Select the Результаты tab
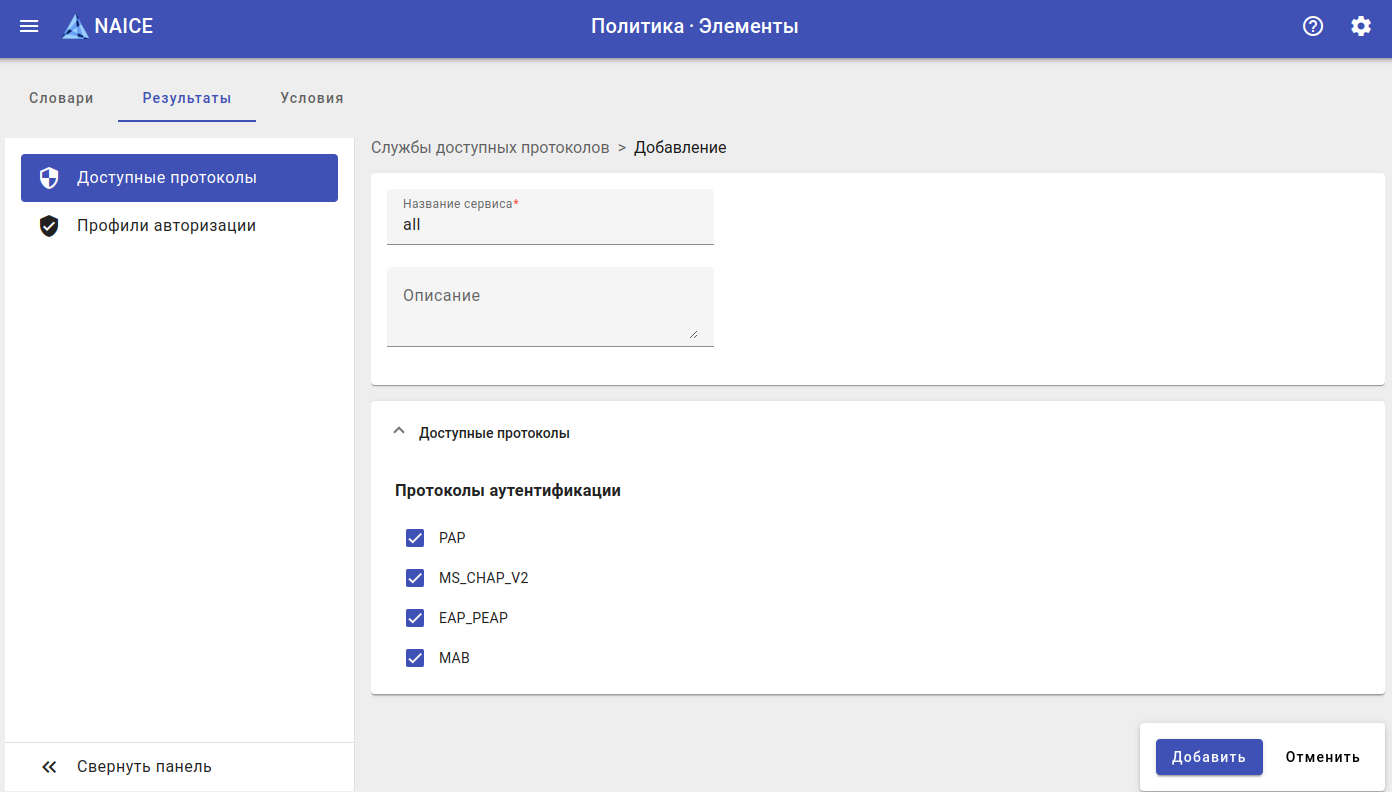This screenshot has width=1392, height=792. pos(187,98)
